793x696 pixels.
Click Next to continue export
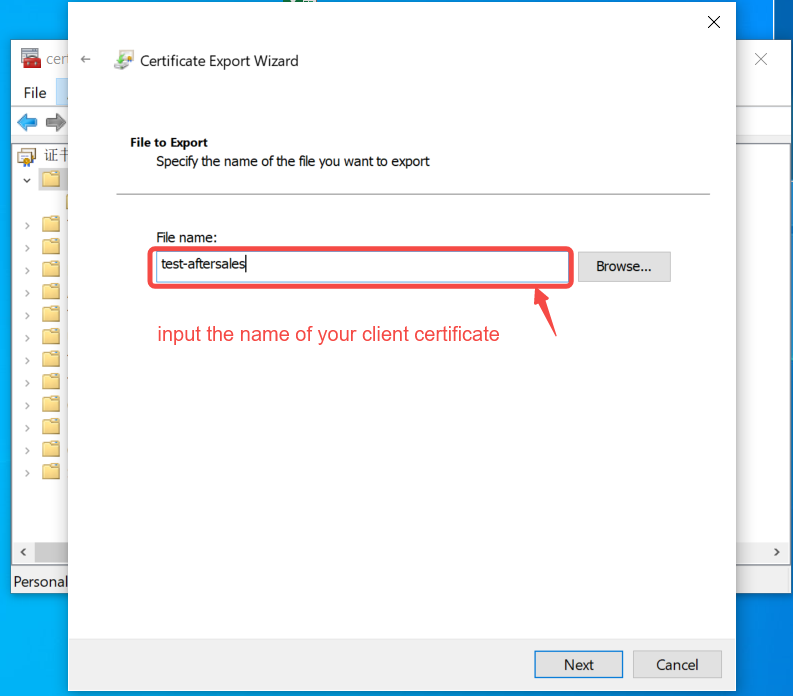[x=579, y=664]
